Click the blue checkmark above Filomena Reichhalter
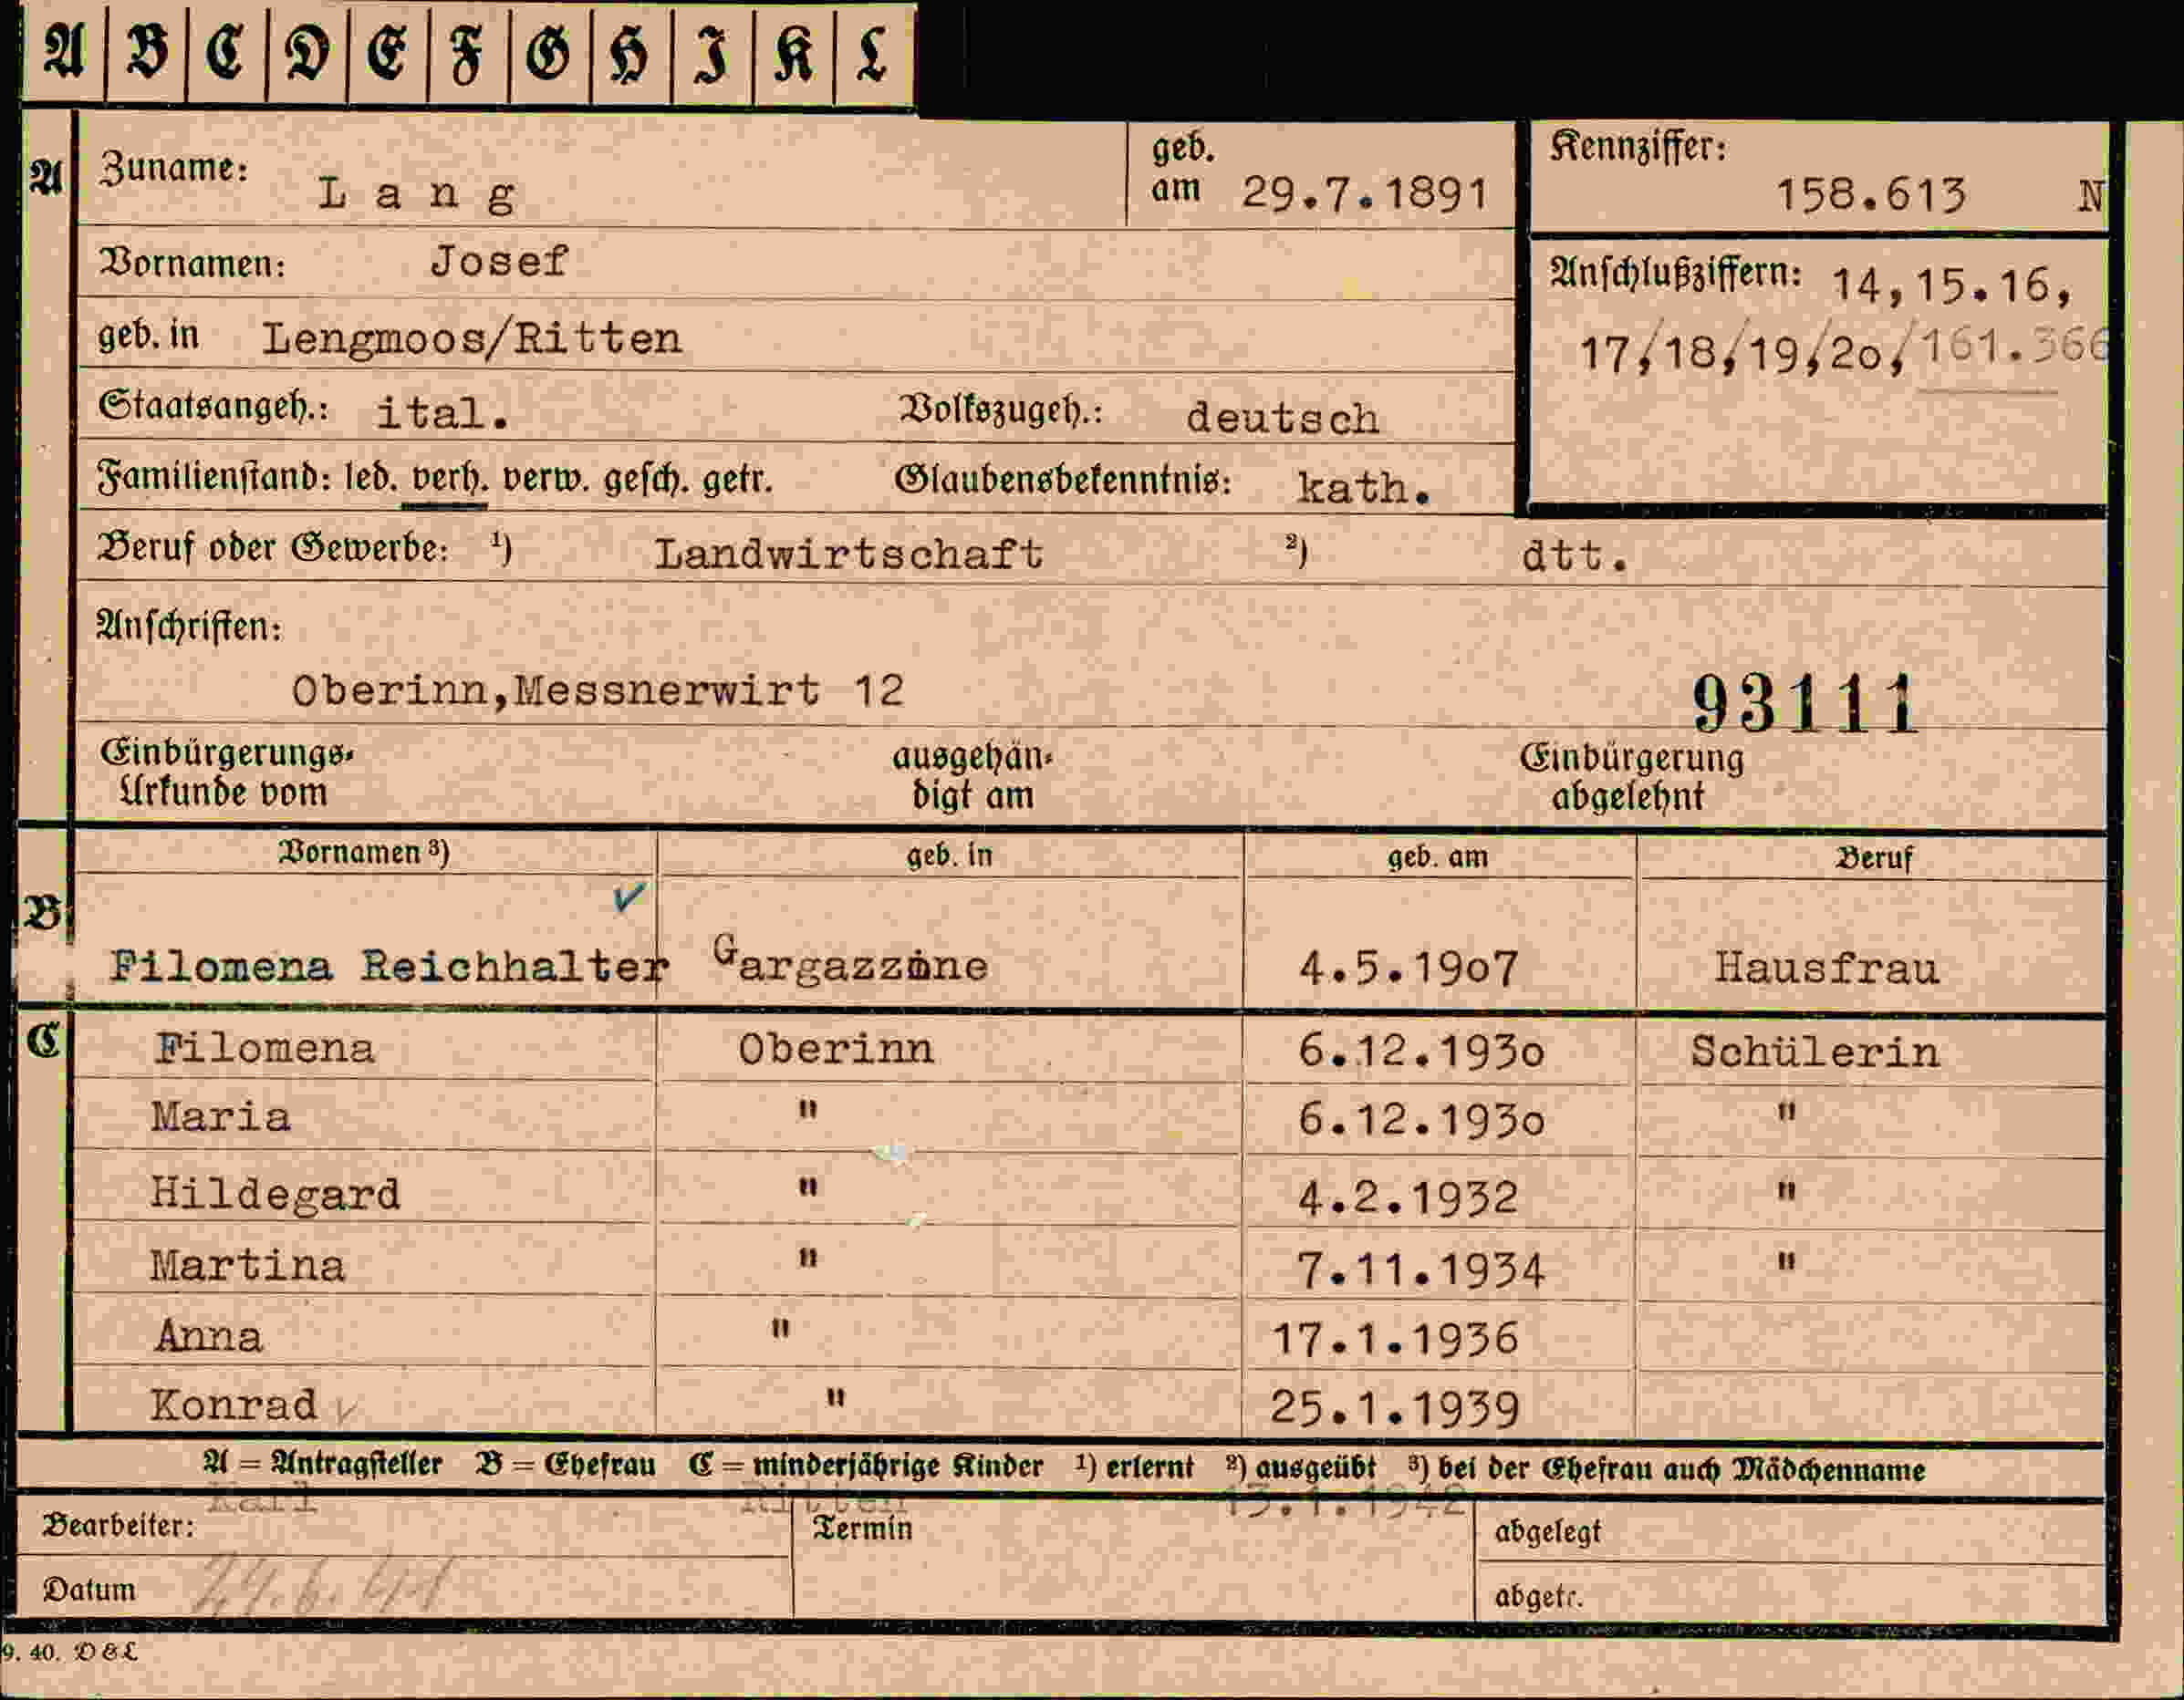Screen dimensions: 2184x1700 [629, 897]
